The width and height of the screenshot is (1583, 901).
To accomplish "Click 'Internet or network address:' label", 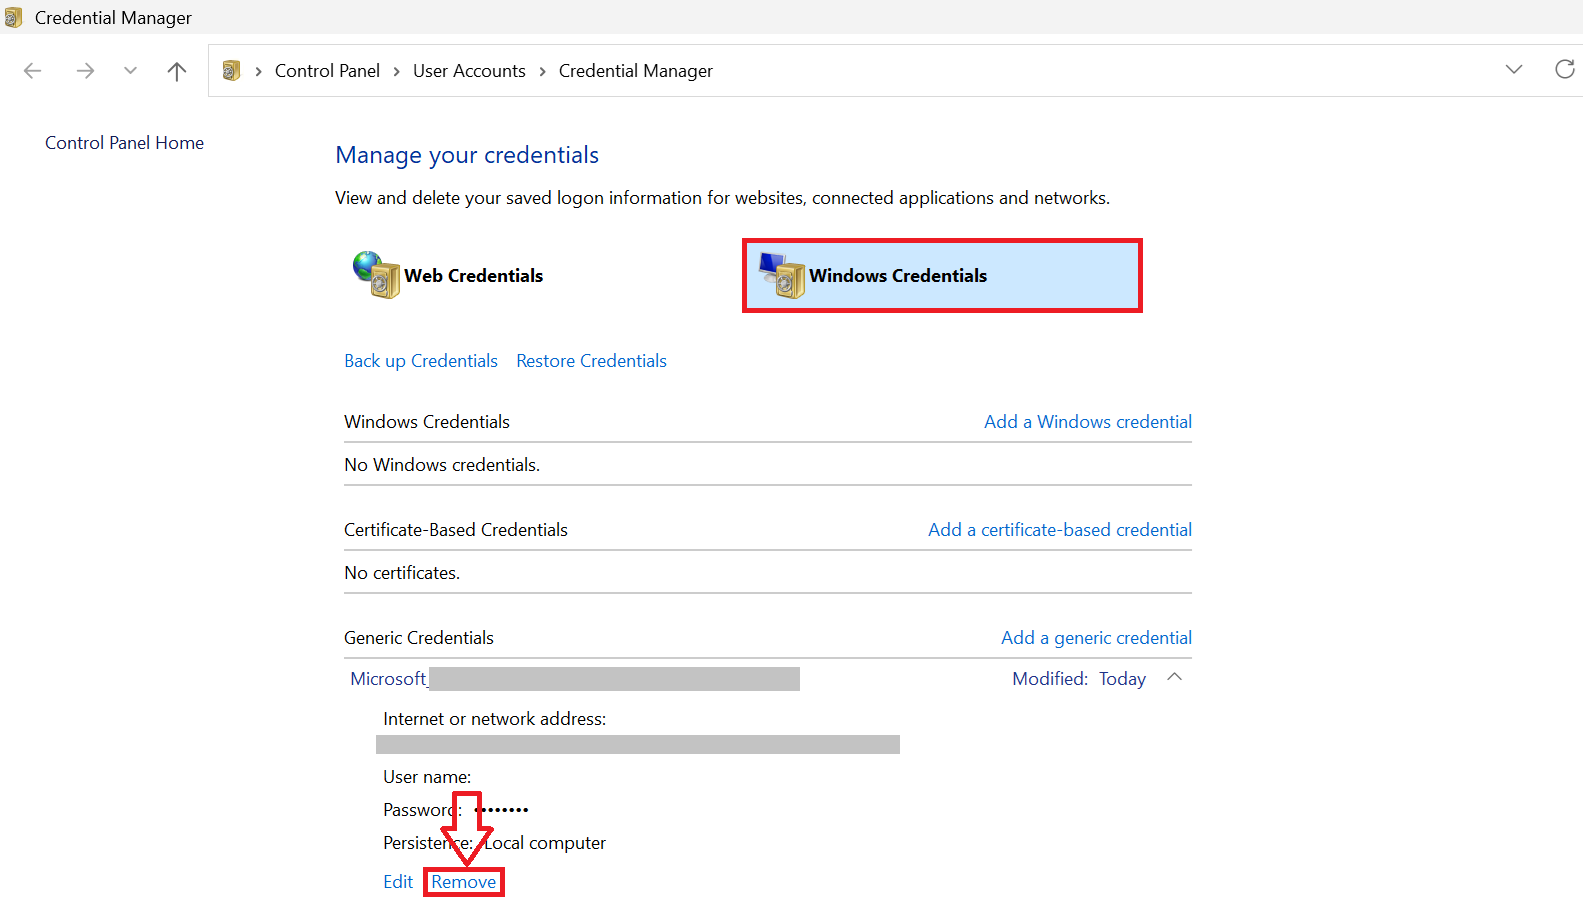I will [494, 719].
